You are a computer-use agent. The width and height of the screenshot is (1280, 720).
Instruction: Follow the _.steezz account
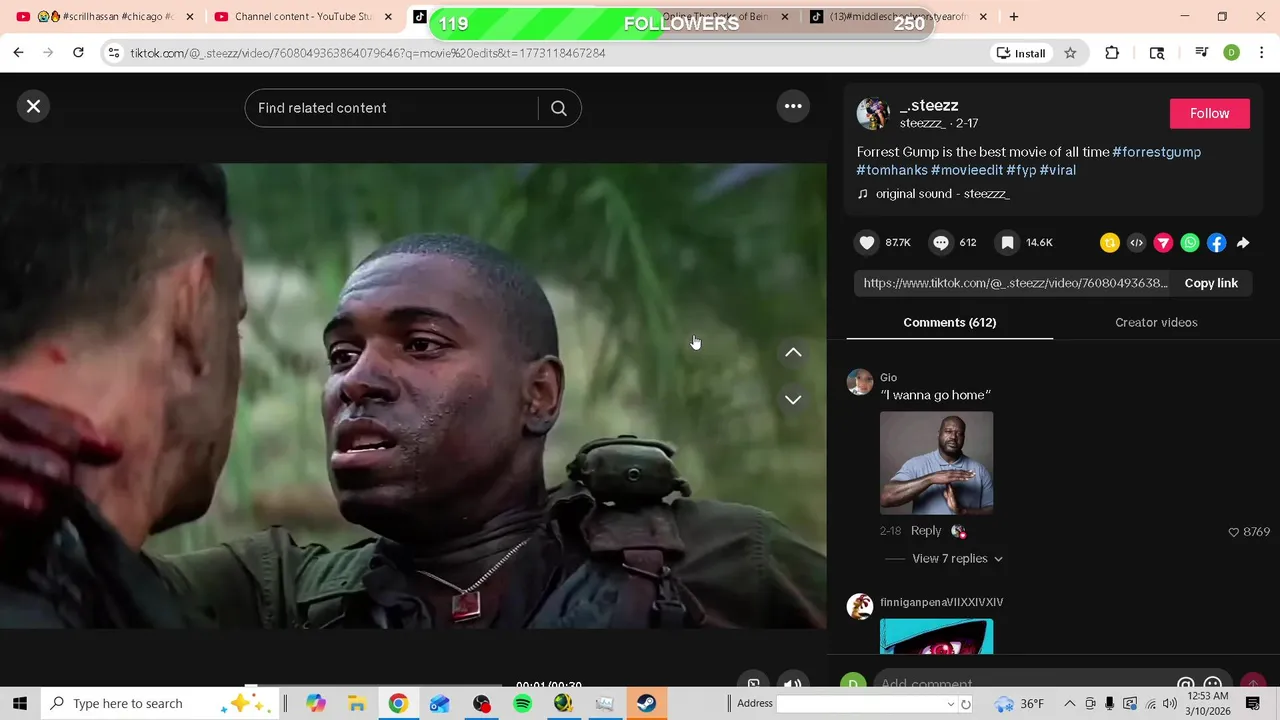1209,114
